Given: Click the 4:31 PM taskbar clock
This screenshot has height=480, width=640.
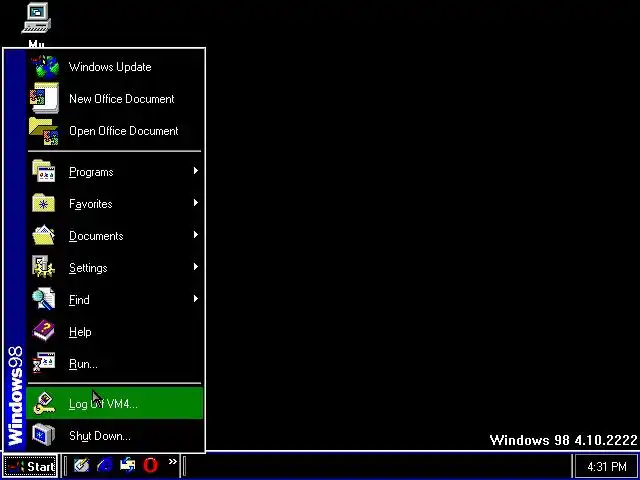Looking at the screenshot, I should point(607,466).
